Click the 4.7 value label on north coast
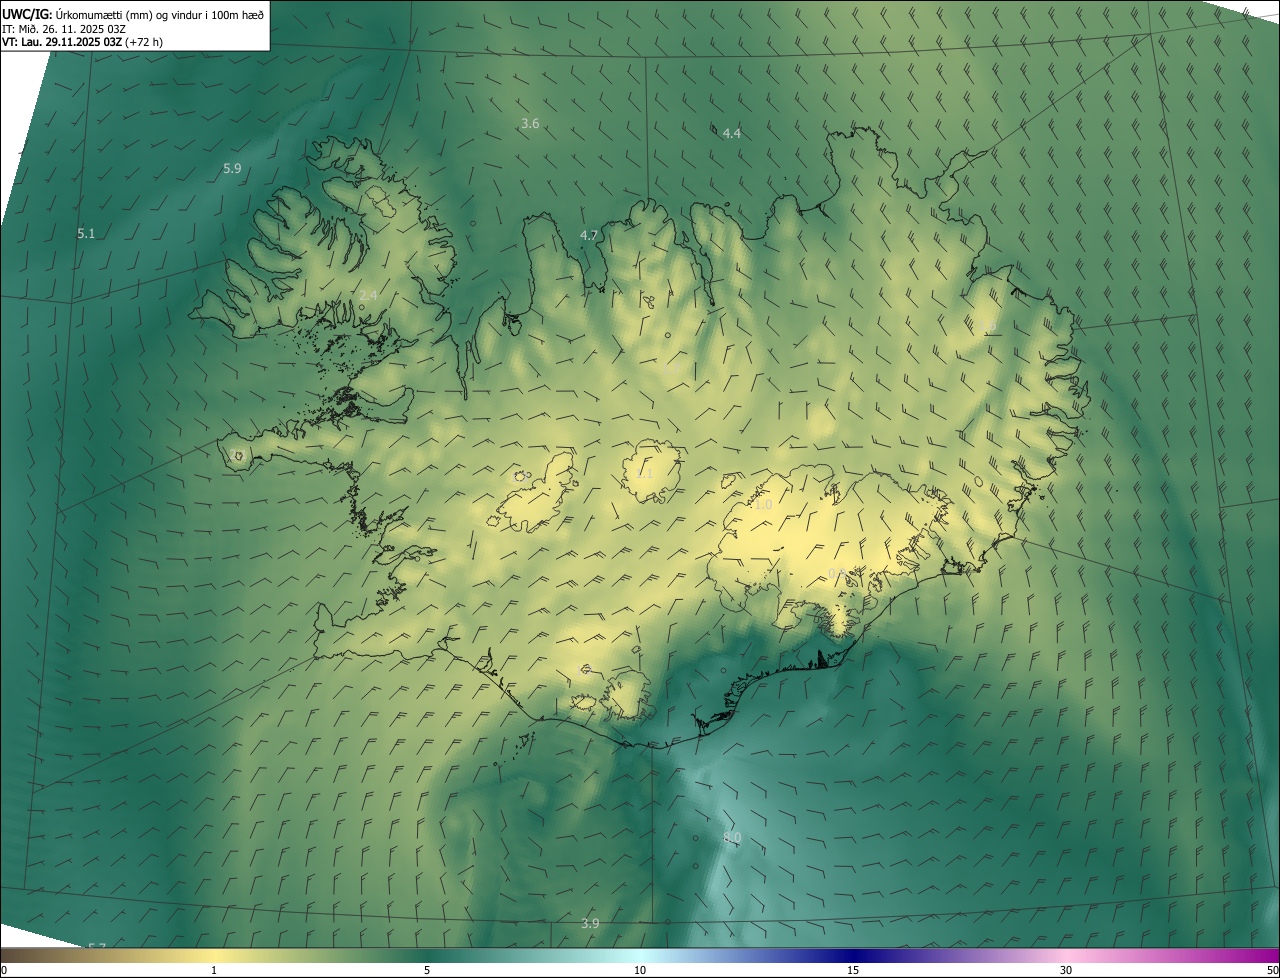This screenshot has width=1280, height=978. (x=589, y=236)
